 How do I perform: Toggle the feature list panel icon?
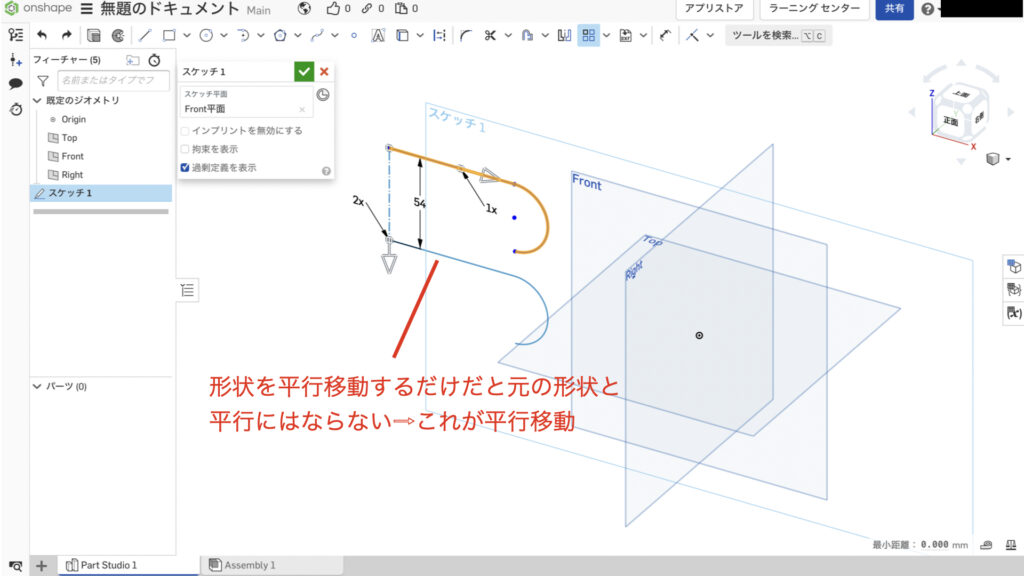pyautogui.click(x=16, y=35)
